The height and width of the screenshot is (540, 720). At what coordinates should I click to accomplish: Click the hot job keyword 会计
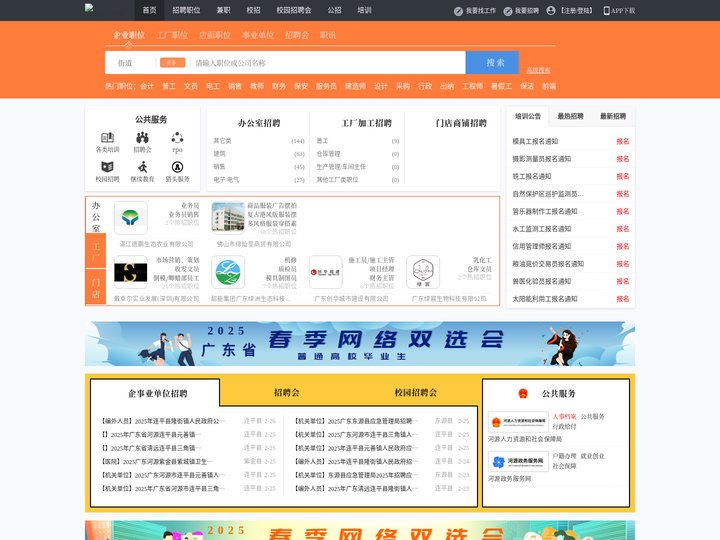(x=147, y=86)
